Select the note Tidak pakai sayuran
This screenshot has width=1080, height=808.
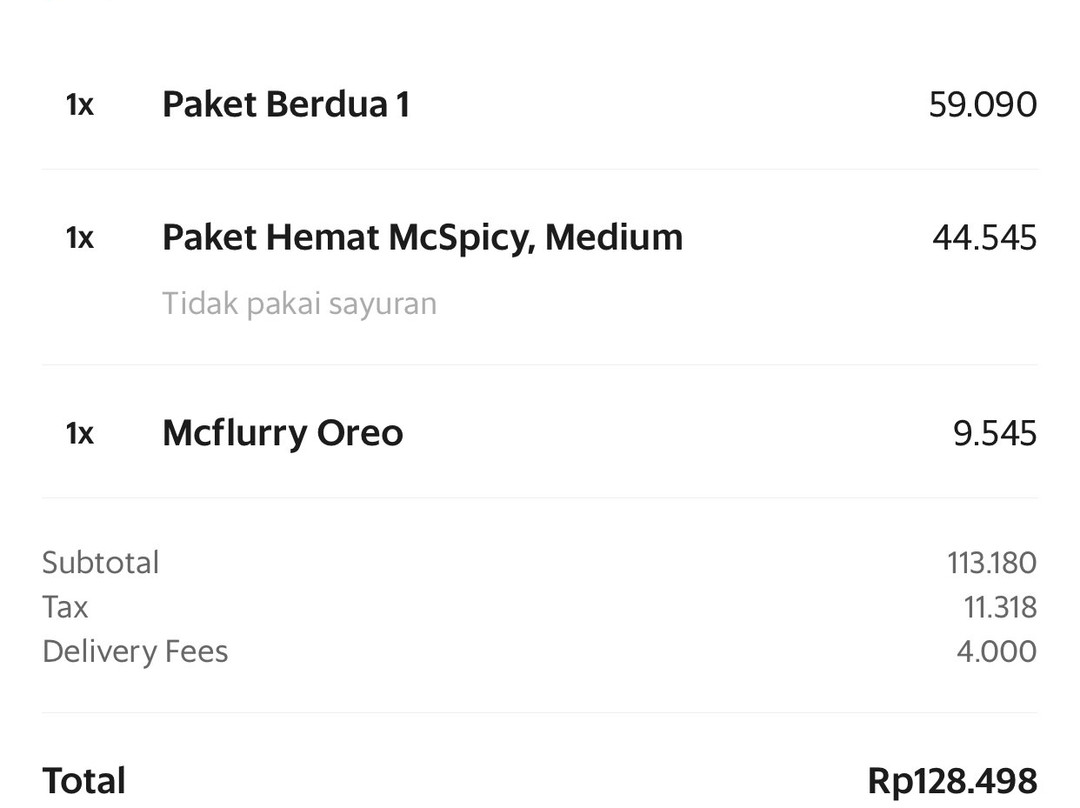point(300,304)
